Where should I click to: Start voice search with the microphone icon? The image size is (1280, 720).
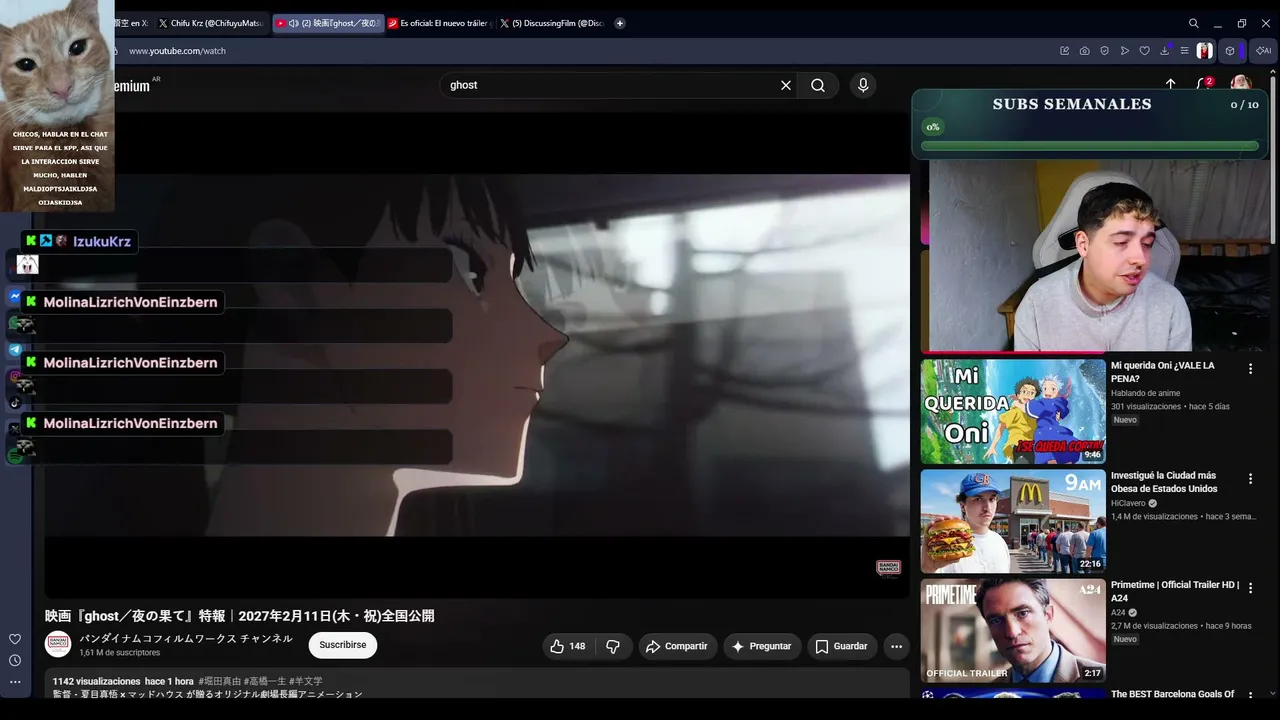click(x=863, y=85)
